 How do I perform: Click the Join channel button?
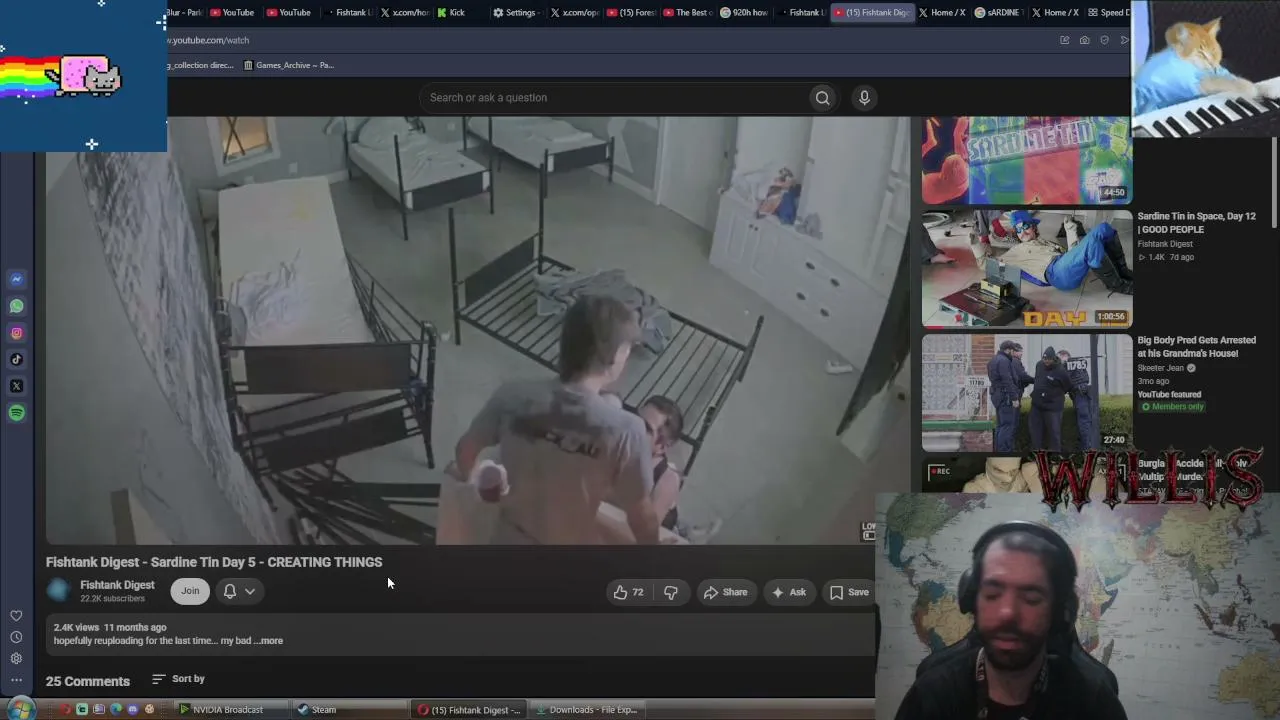click(x=190, y=591)
